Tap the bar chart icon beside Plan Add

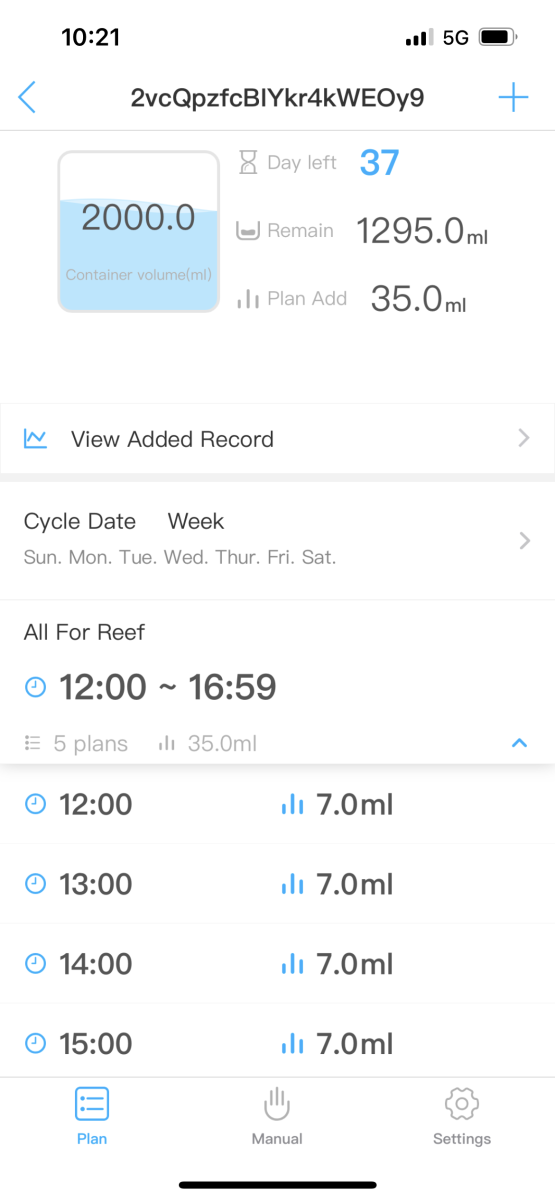[x=248, y=298]
